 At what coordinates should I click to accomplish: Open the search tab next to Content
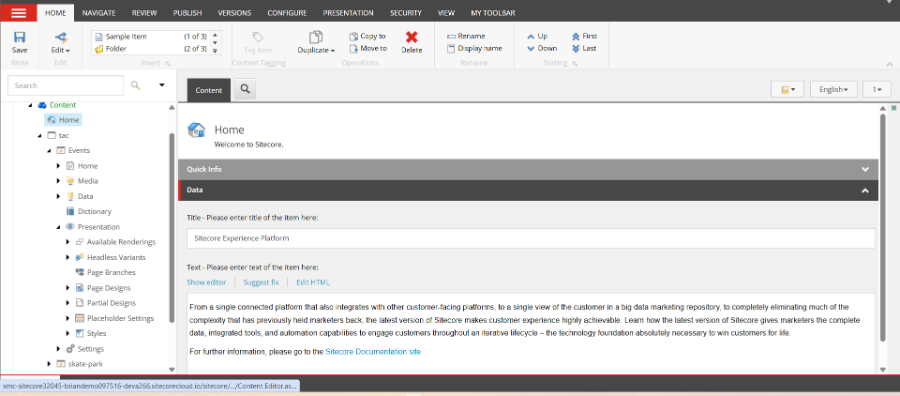pyautogui.click(x=245, y=90)
